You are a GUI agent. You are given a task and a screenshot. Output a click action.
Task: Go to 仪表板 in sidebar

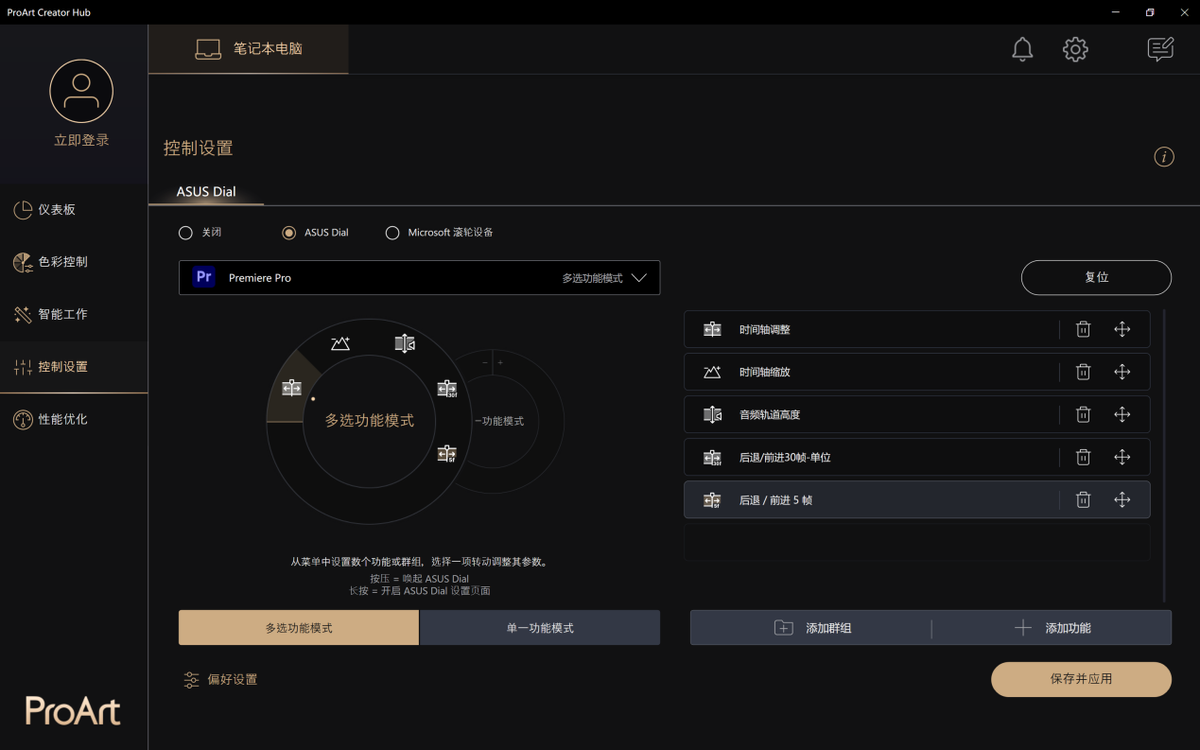pyautogui.click(x=74, y=210)
